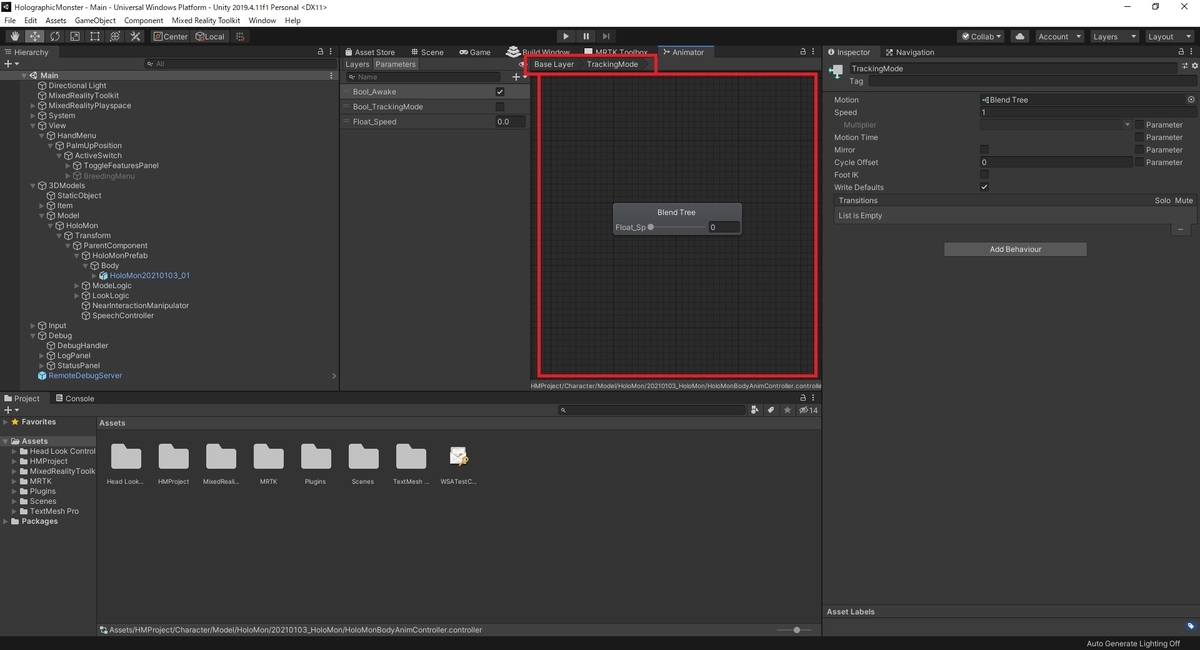Select the Transform tool in toolbar

(x=114, y=36)
